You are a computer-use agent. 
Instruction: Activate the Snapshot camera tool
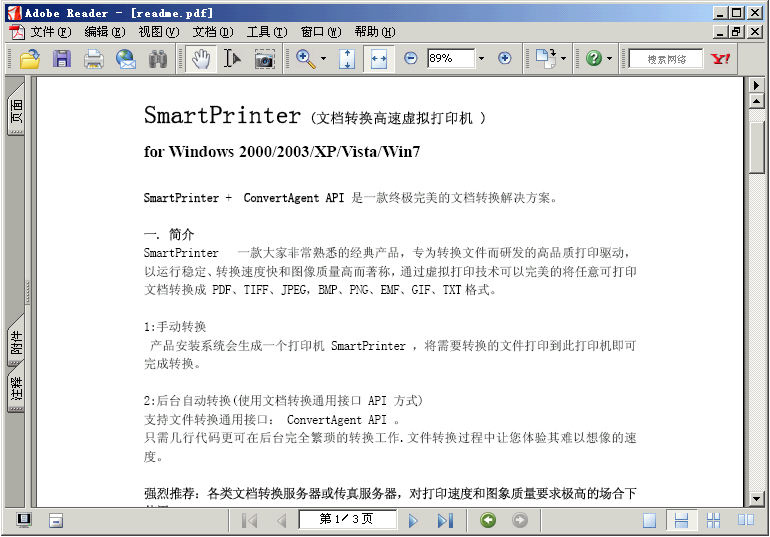[264, 59]
